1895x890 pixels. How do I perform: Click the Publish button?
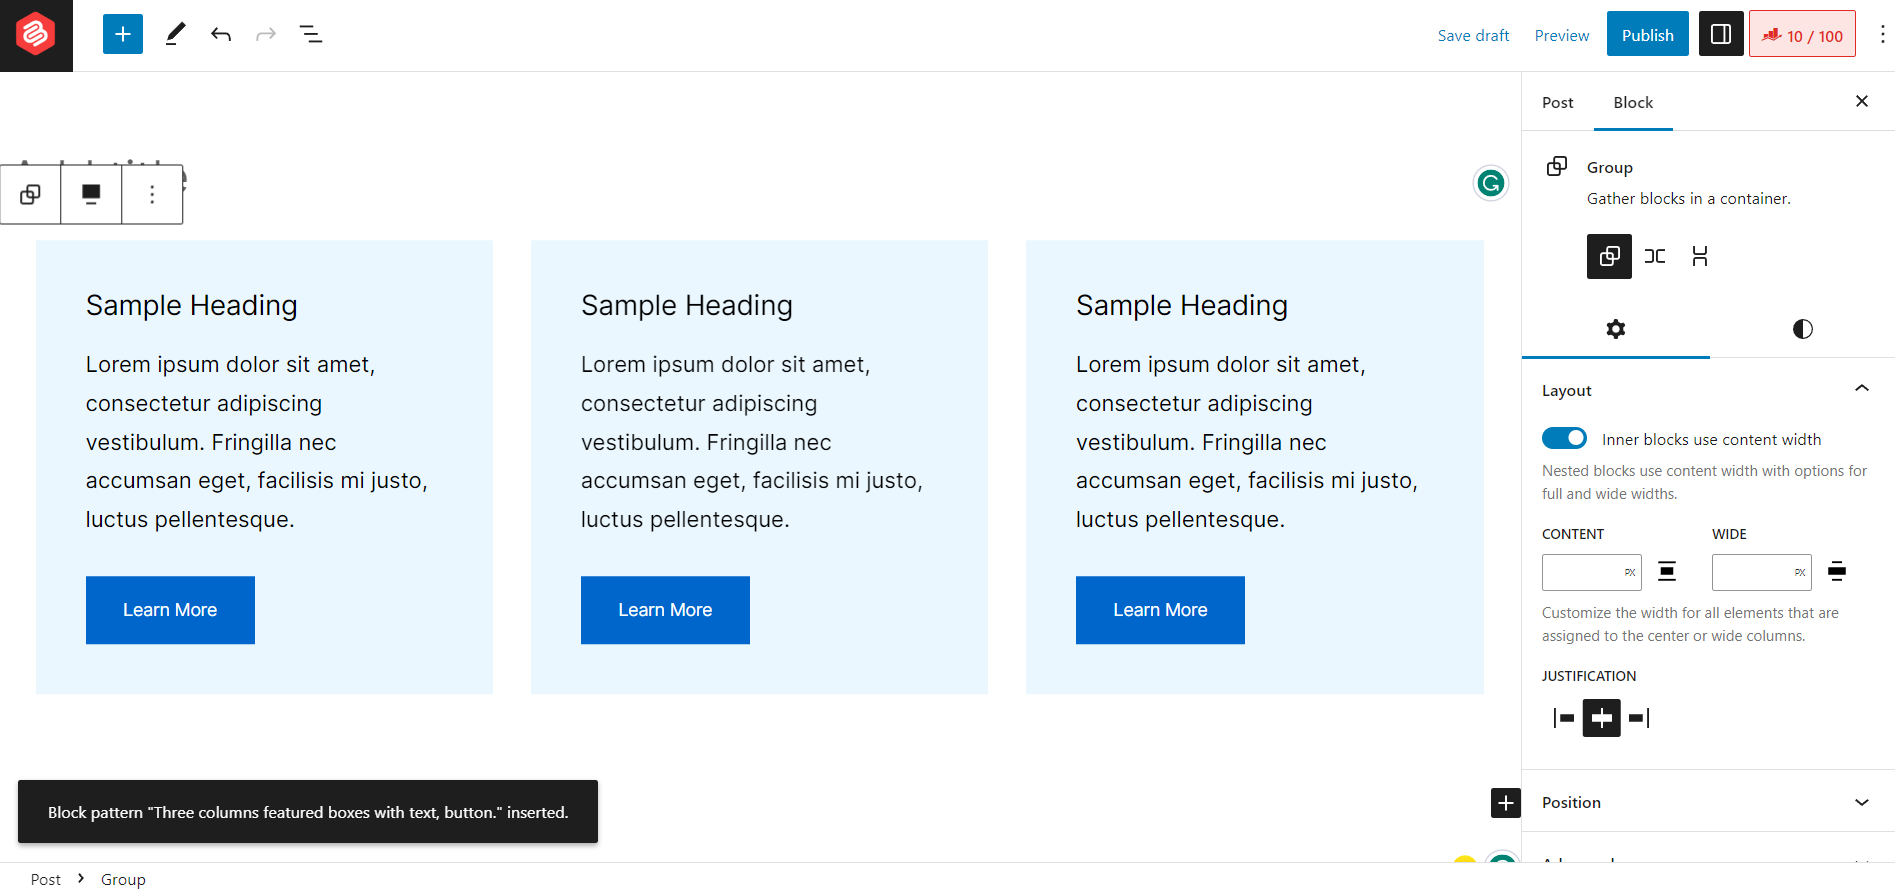(1647, 35)
